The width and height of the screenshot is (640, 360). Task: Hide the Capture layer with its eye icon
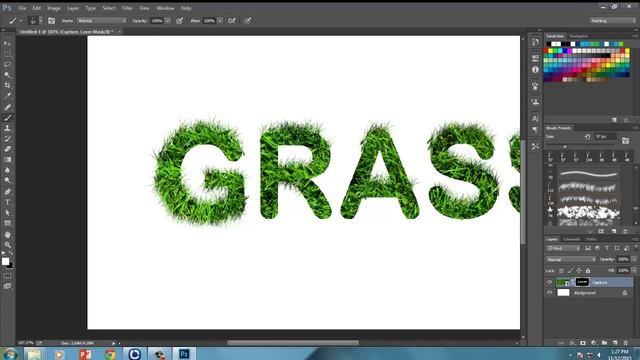(x=549, y=282)
